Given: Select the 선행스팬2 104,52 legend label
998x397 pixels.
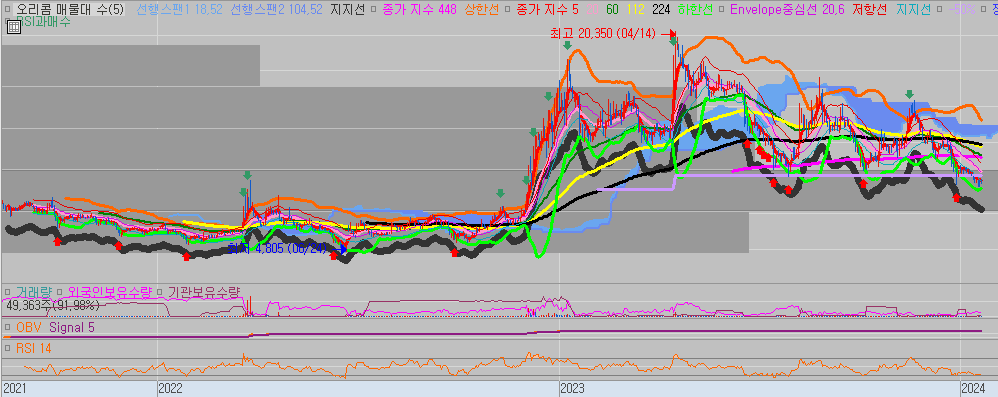Looking at the screenshot, I should tap(276, 10).
